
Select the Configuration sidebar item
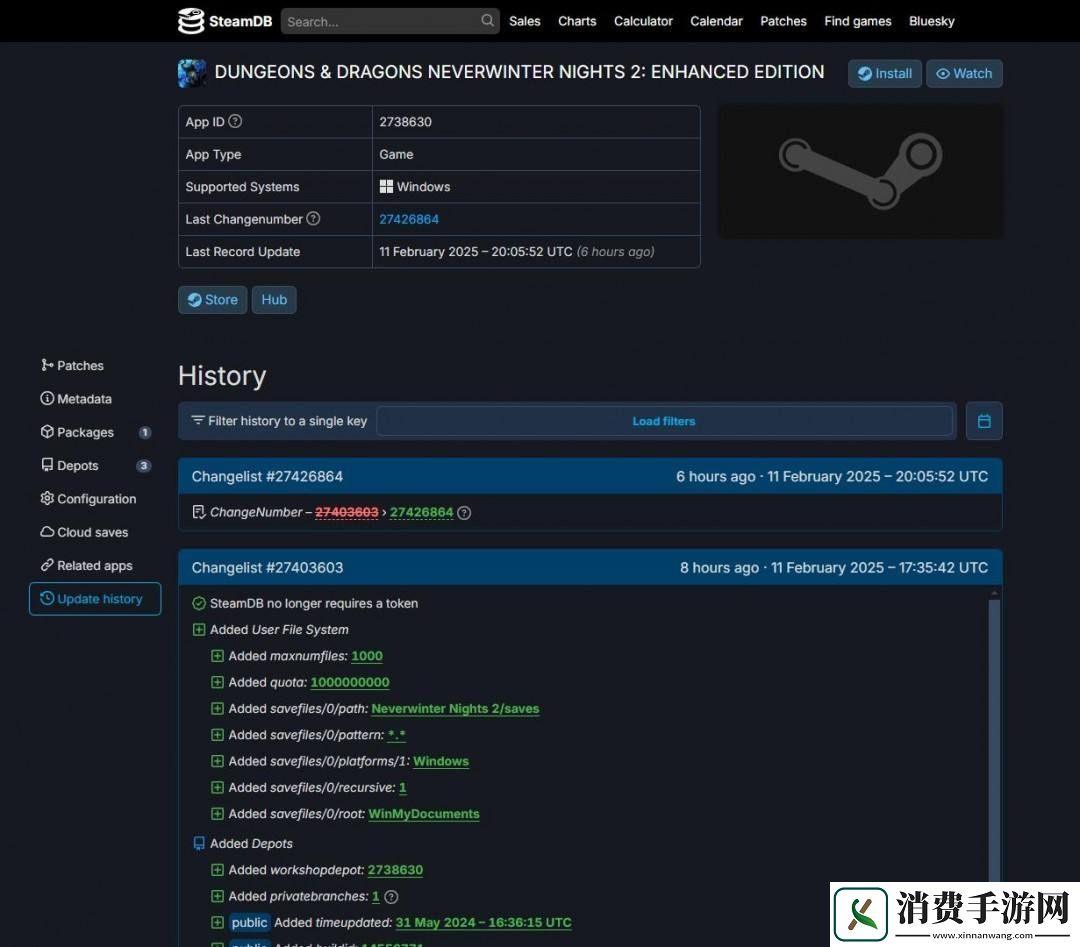(x=96, y=498)
